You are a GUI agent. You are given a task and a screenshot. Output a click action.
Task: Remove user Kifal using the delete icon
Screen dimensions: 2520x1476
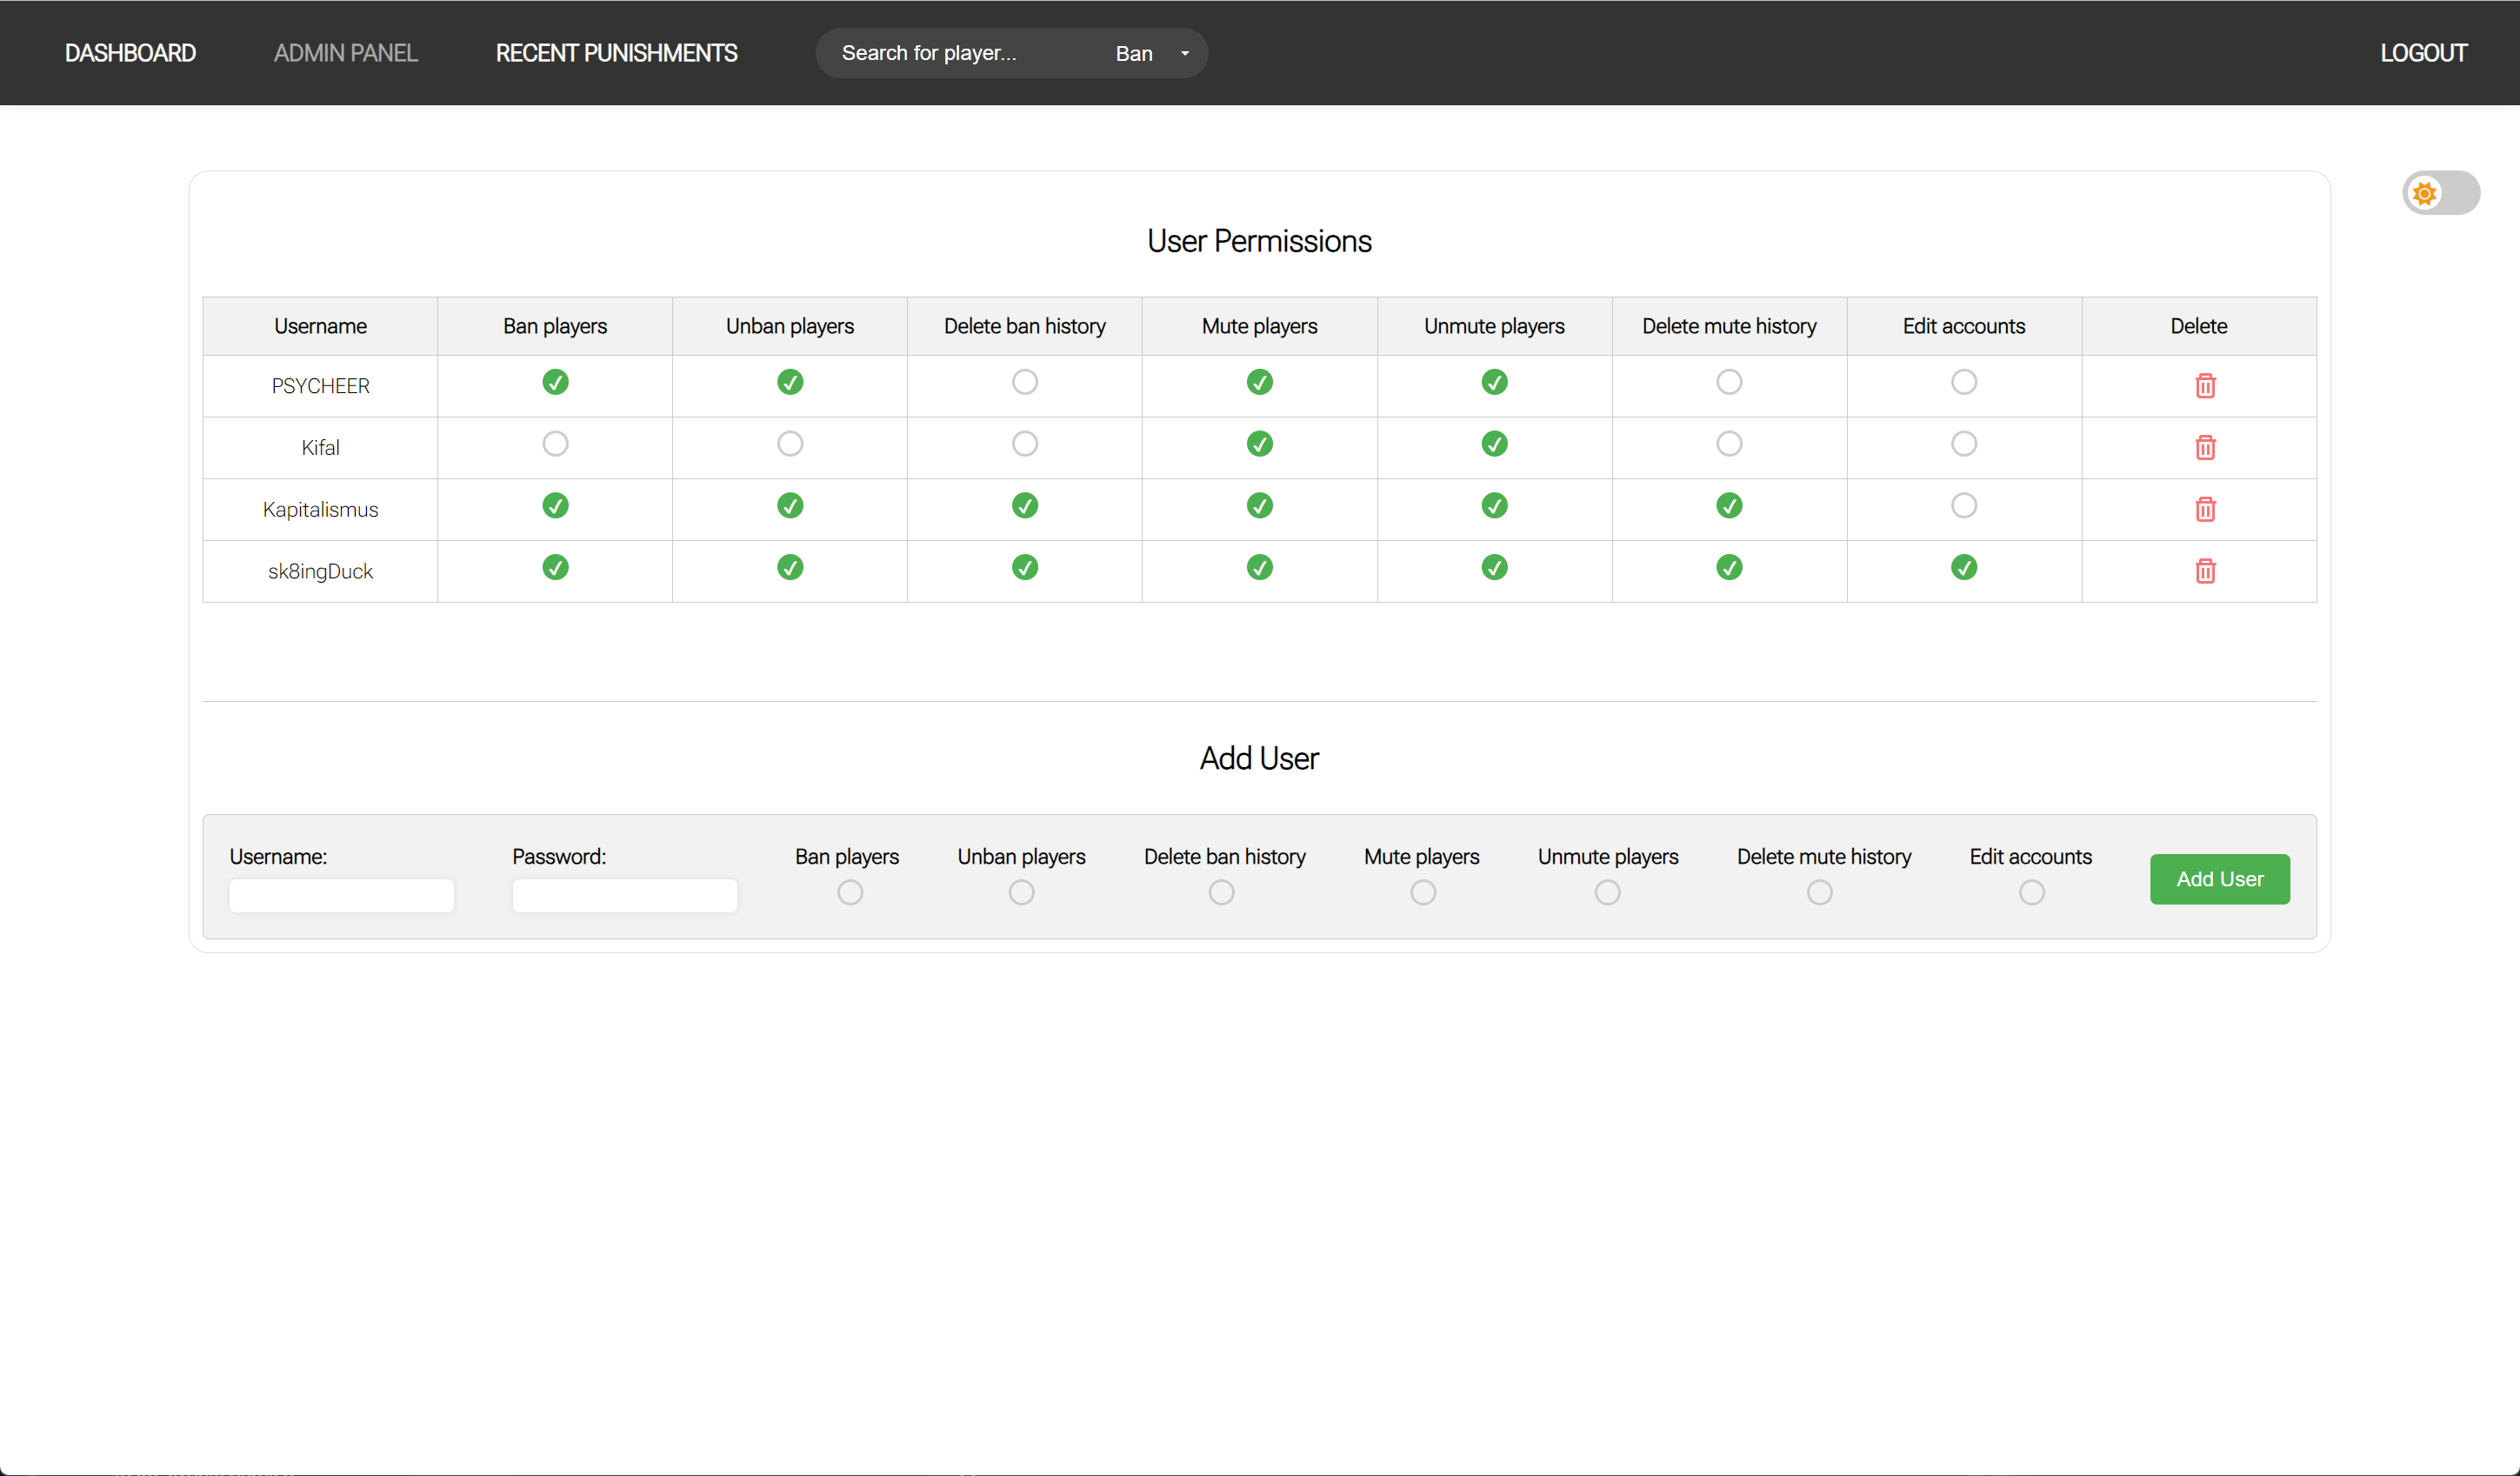tap(2207, 448)
